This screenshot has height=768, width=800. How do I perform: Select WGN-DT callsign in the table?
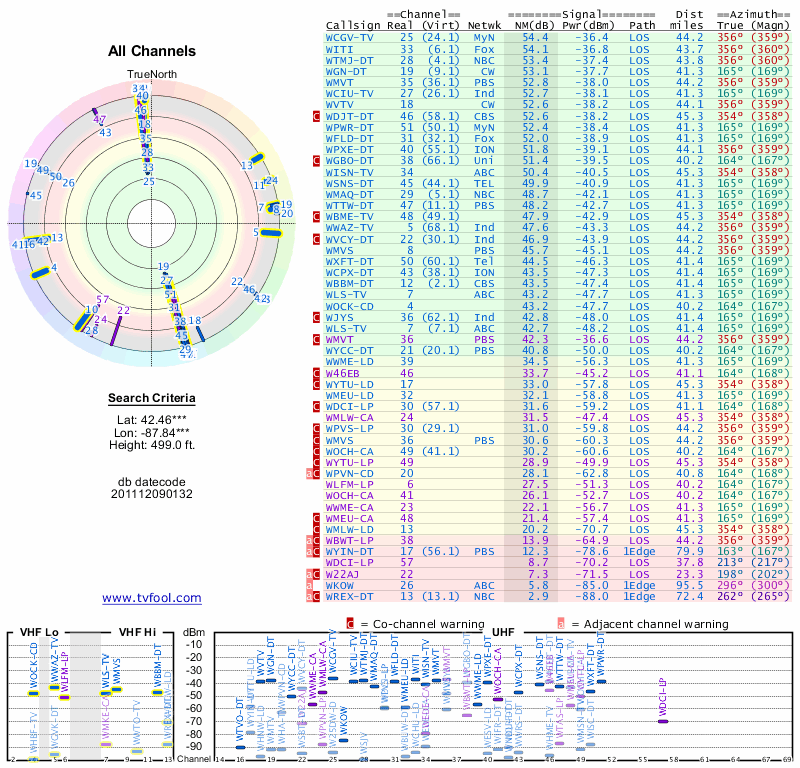pos(346,71)
